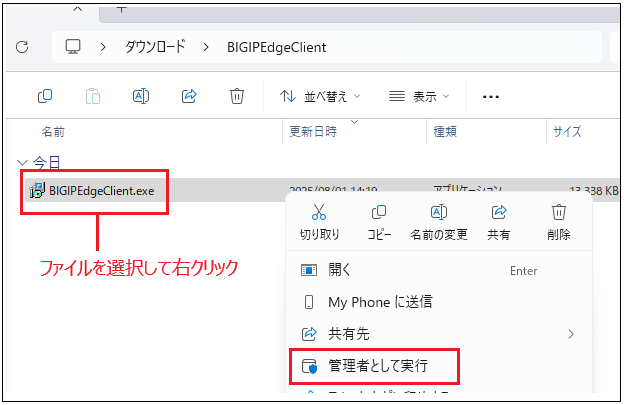The width and height of the screenshot is (624, 405).
Task: Choose My Phone に送信 menu entry
Action: click(x=439, y=302)
